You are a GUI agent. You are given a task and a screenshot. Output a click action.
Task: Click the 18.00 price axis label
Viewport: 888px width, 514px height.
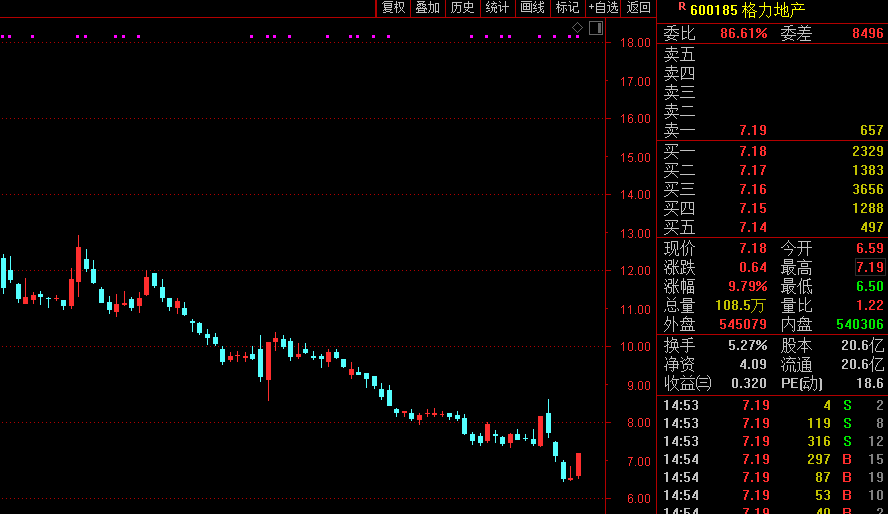[x=635, y=43]
